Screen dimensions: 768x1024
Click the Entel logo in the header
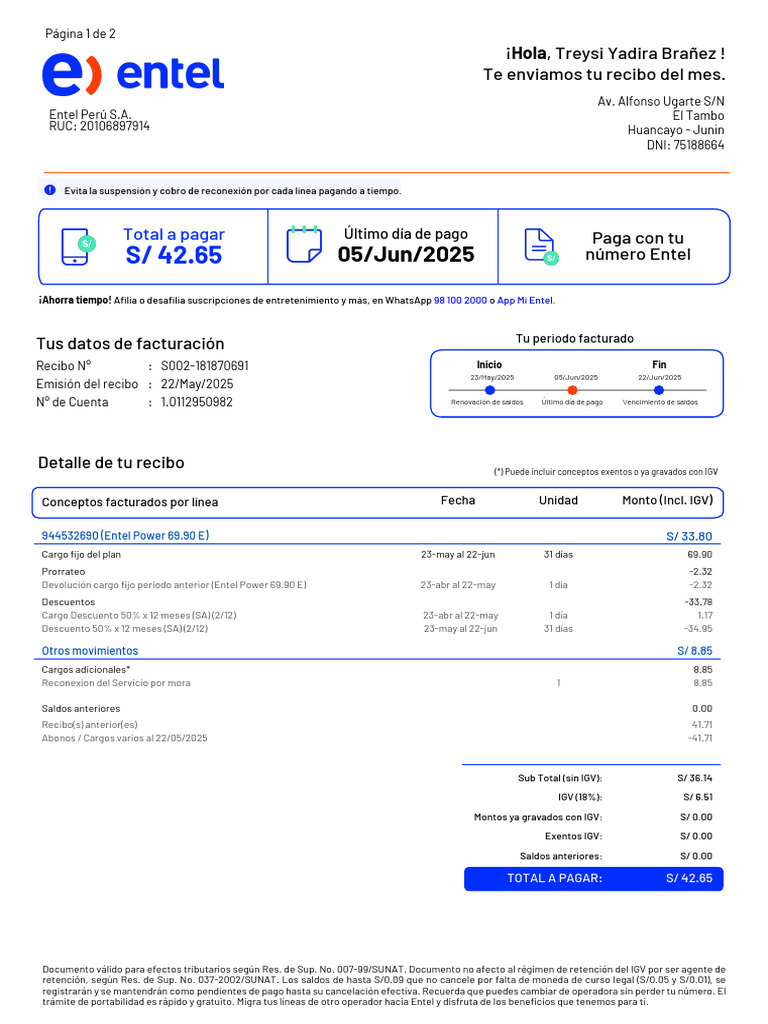coord(133,74)
